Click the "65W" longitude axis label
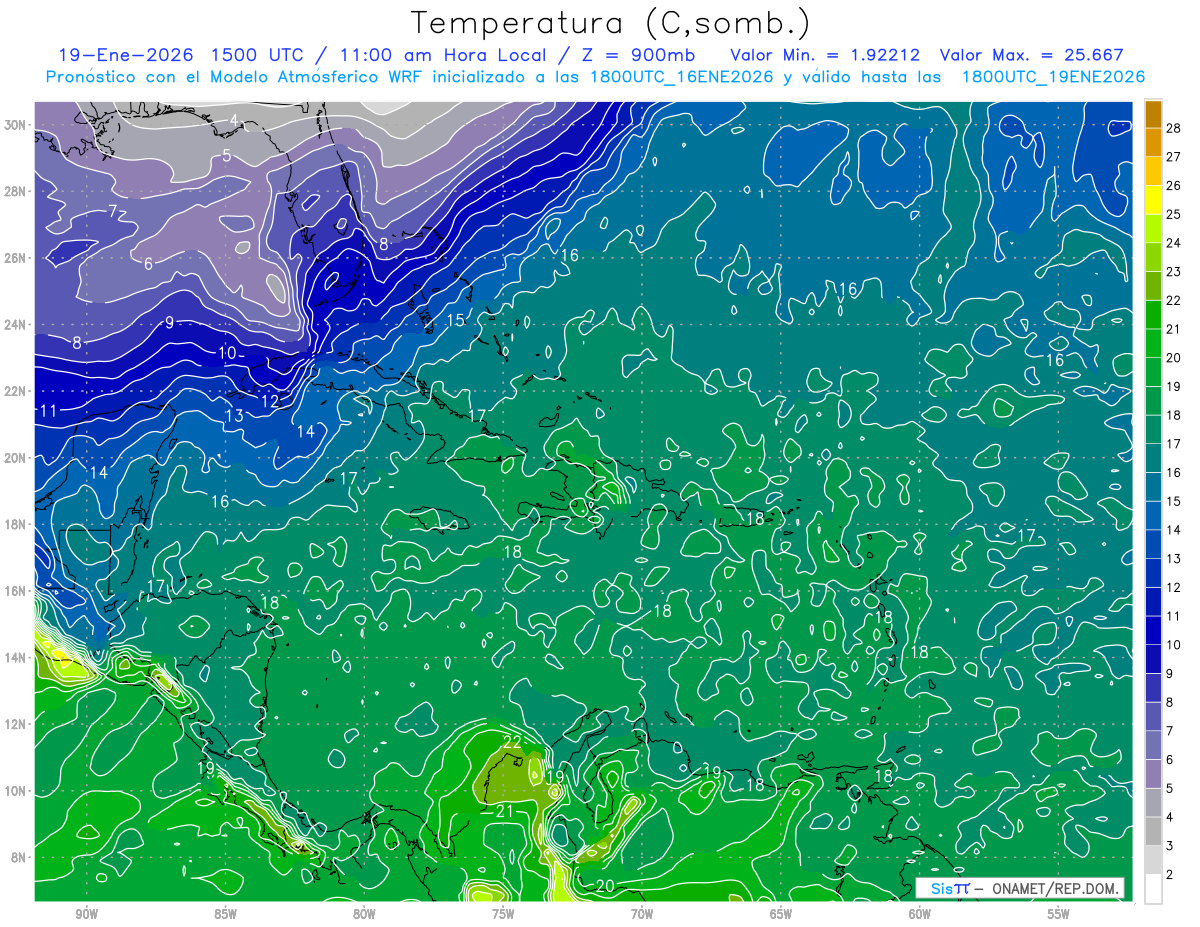1200x927 pixels. click(781, 914)
